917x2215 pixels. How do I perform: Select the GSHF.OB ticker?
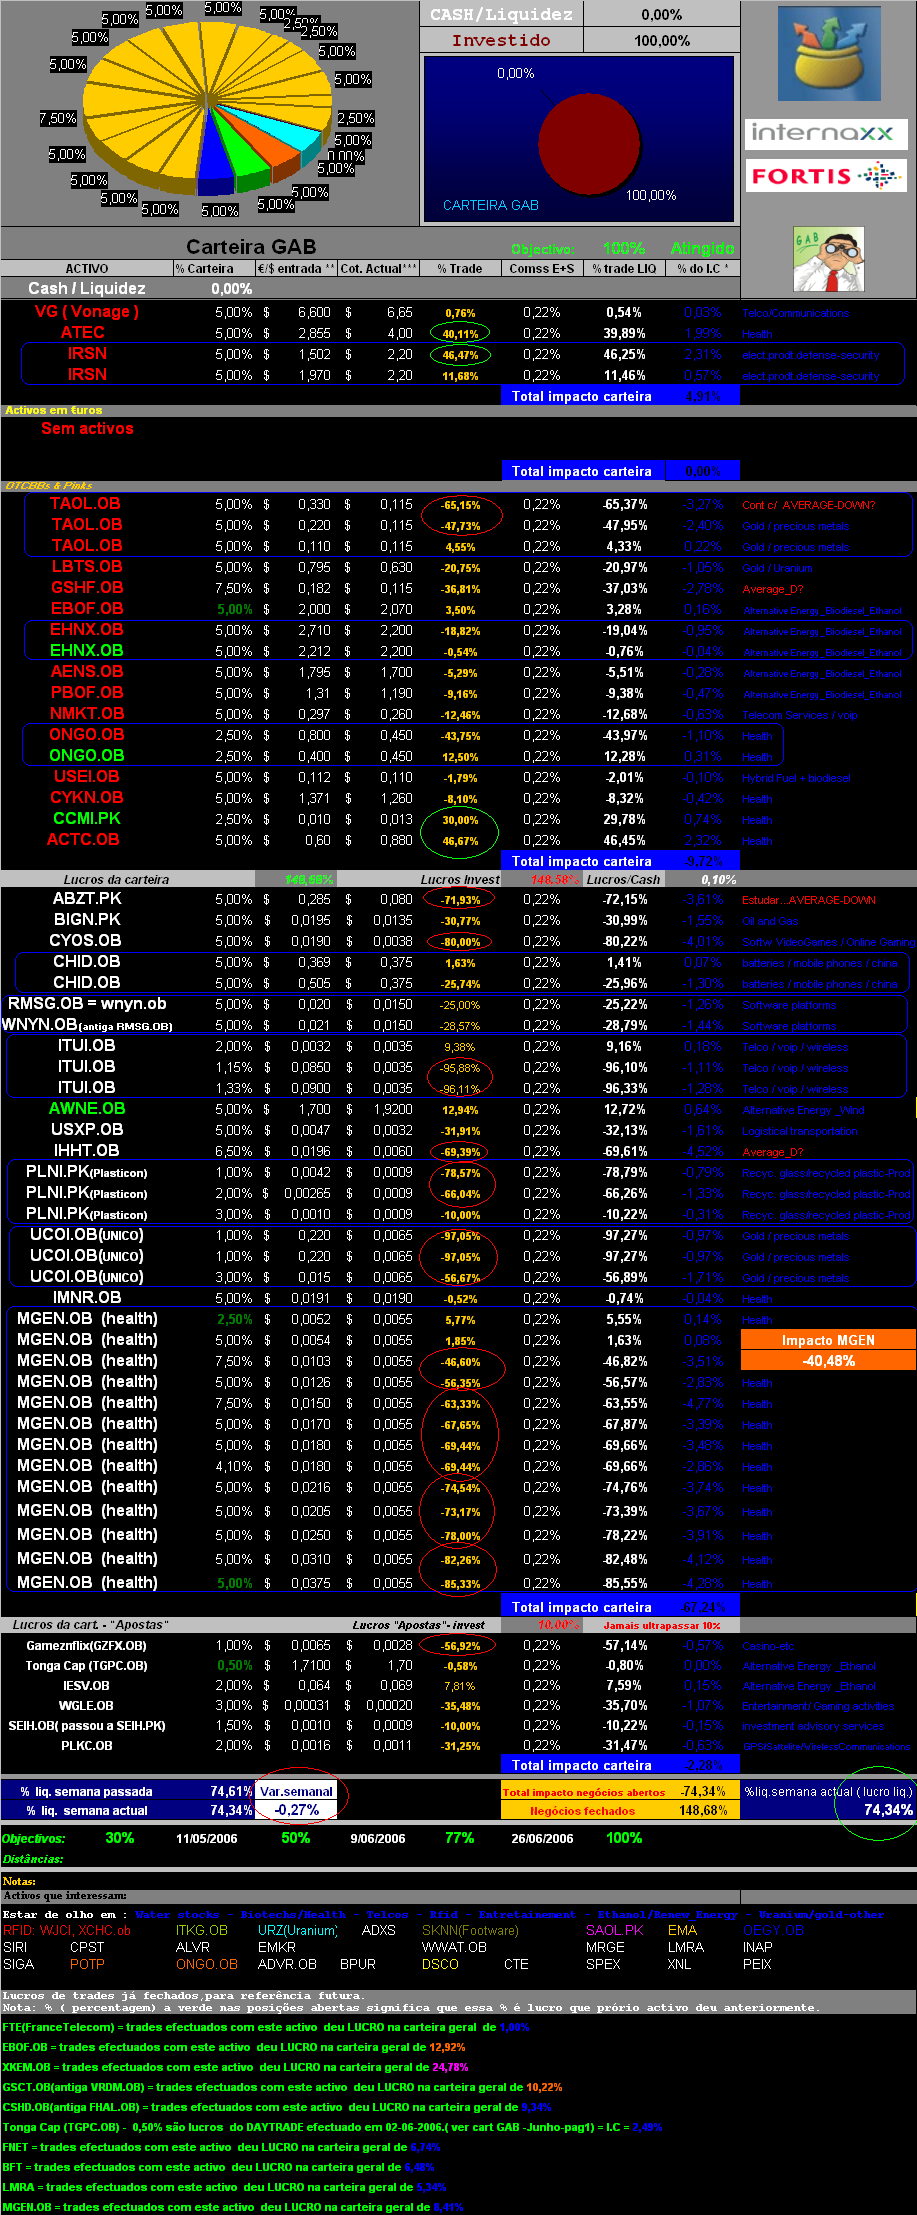click(87, 587)
